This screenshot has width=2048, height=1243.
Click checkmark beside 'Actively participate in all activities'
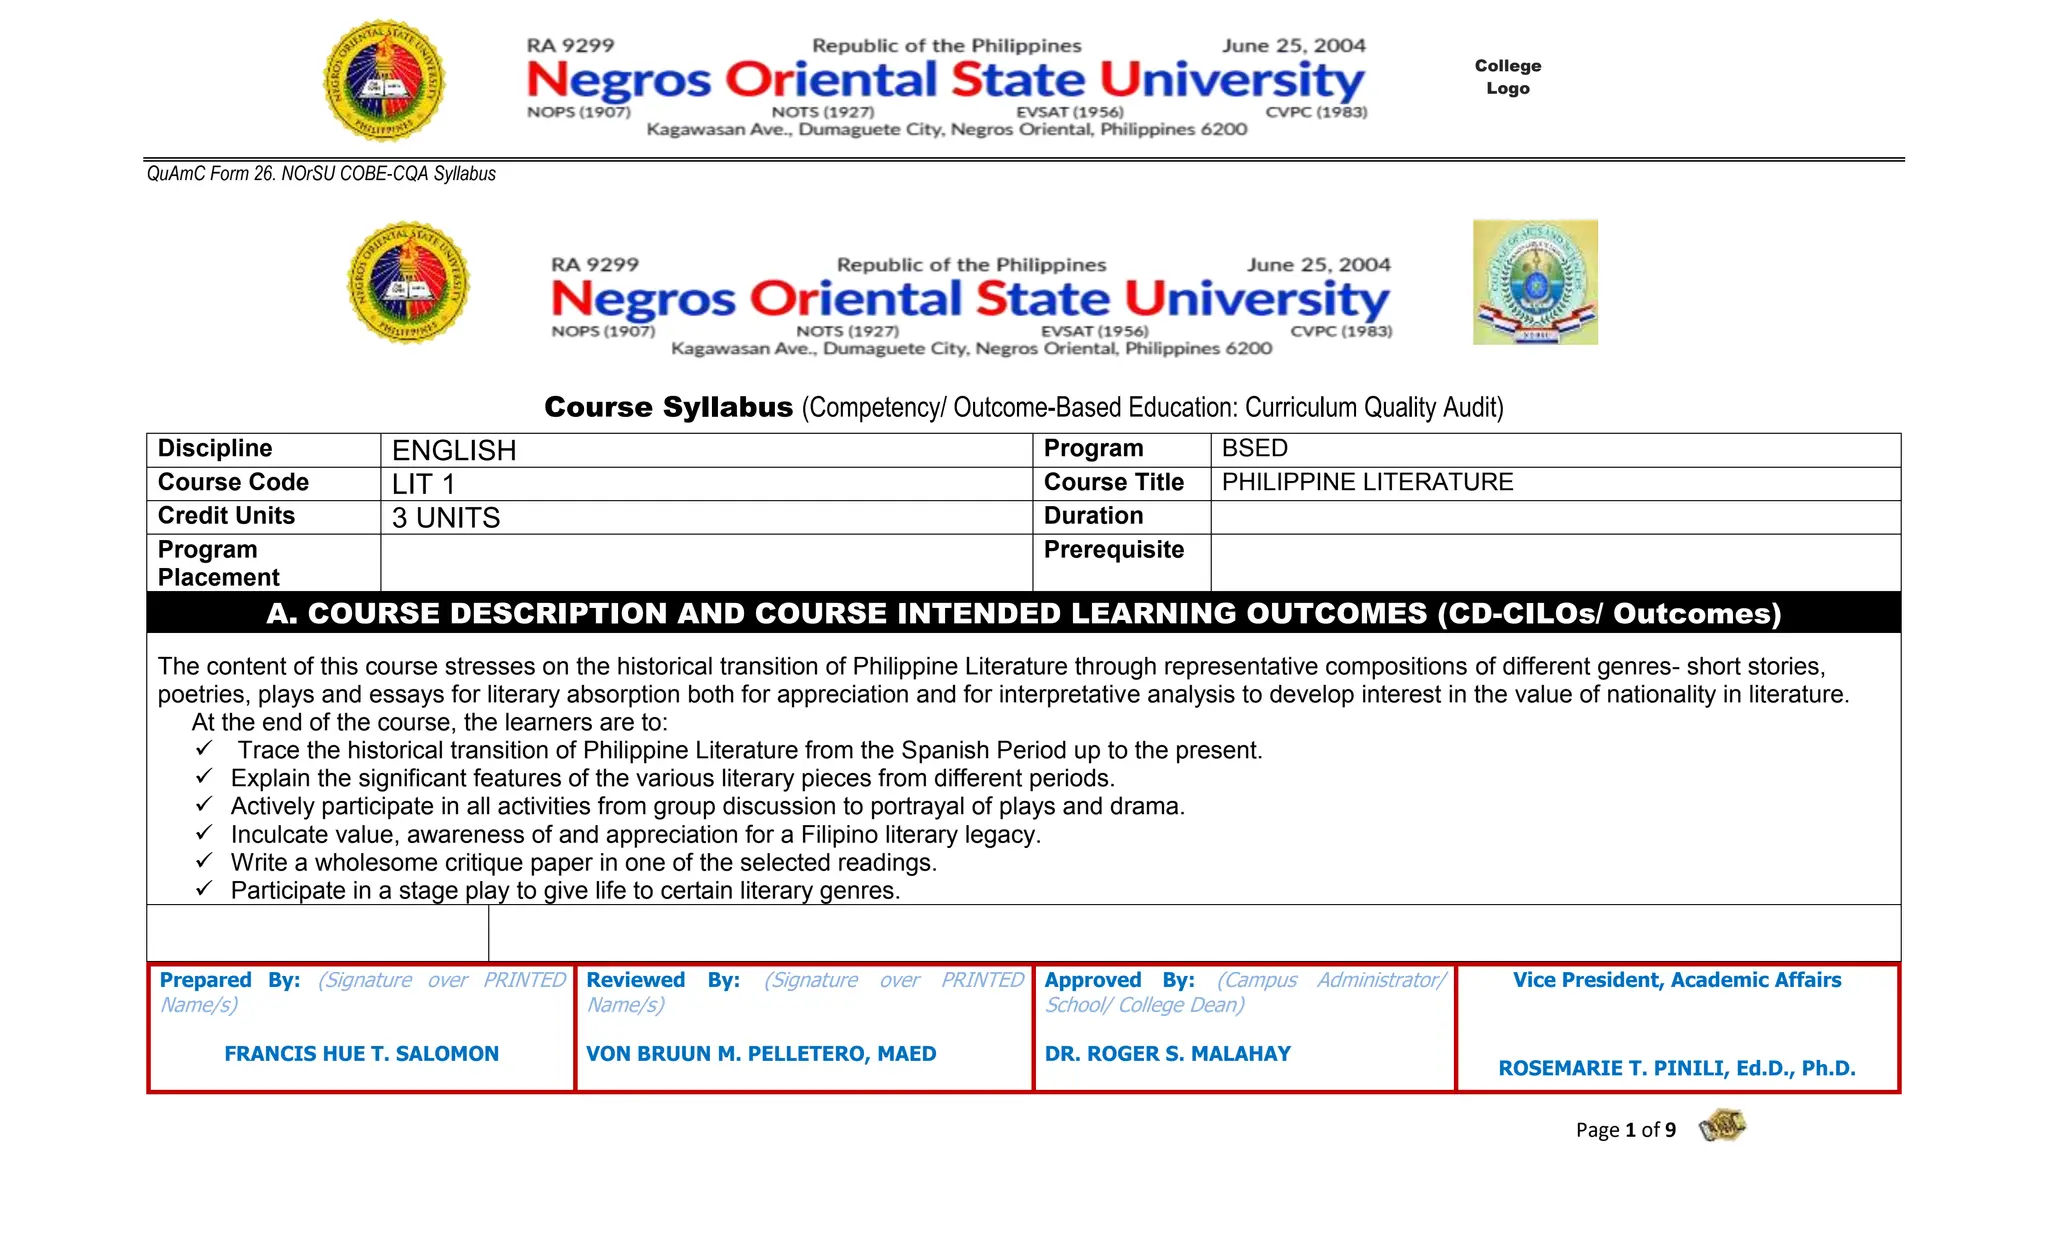pyautogui.click(x=204, y=805)
